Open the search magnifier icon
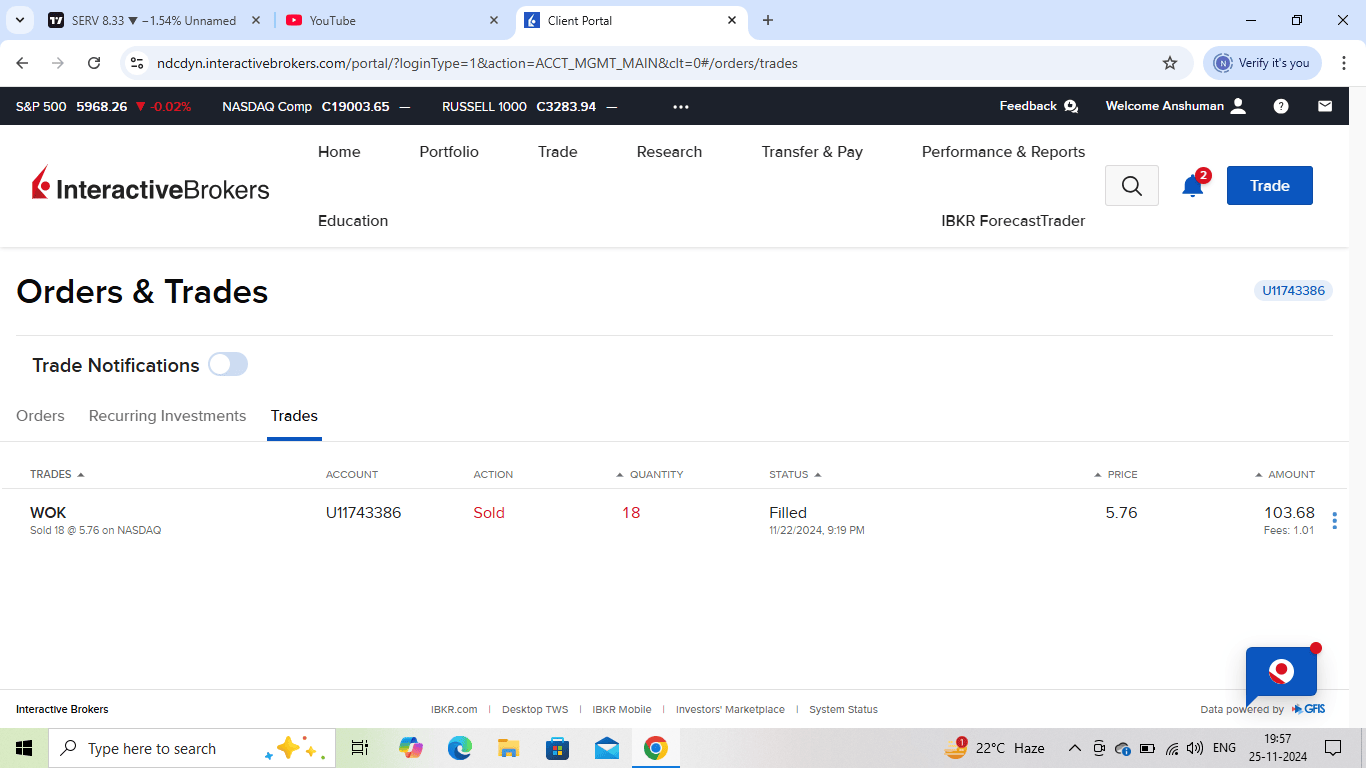 click(1132, 186)
